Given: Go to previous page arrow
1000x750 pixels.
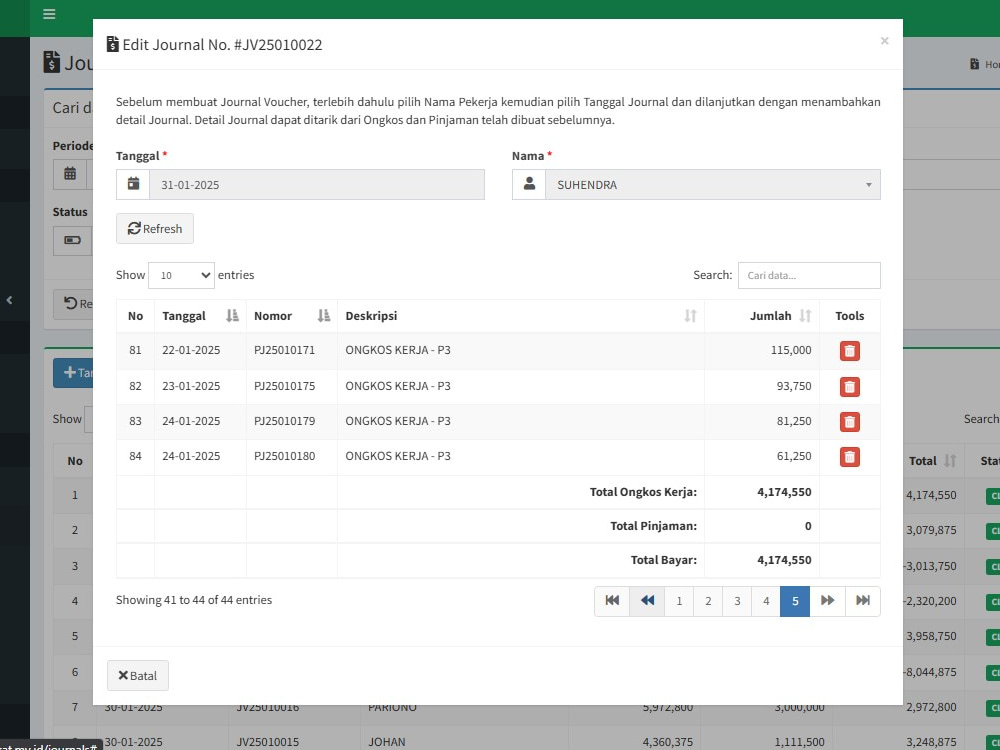Looking at the screenshot, I should point(647,601).
